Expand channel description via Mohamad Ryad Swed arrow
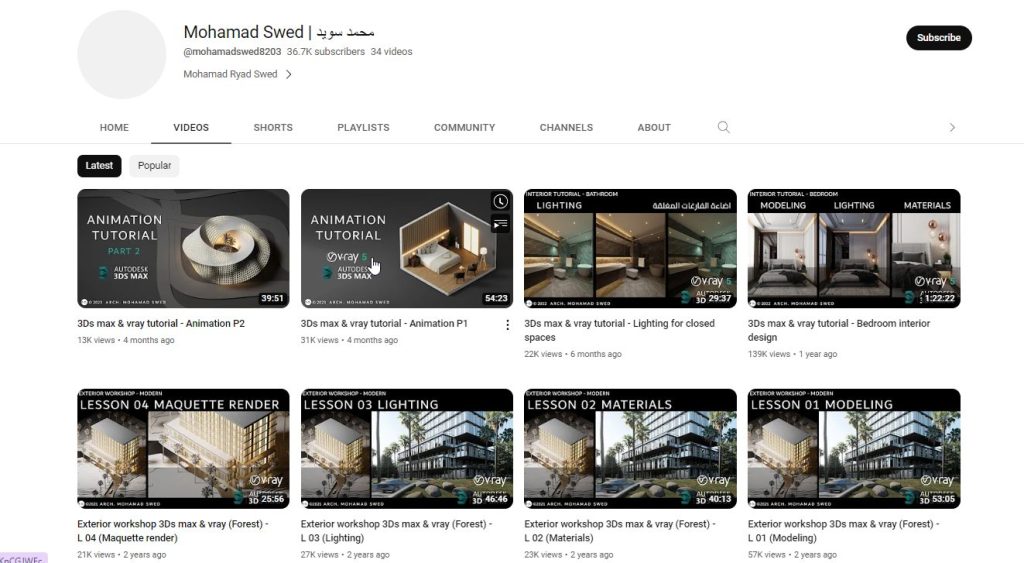Image resolution: width=1024 pixels, height=563 pixels. 289,74
